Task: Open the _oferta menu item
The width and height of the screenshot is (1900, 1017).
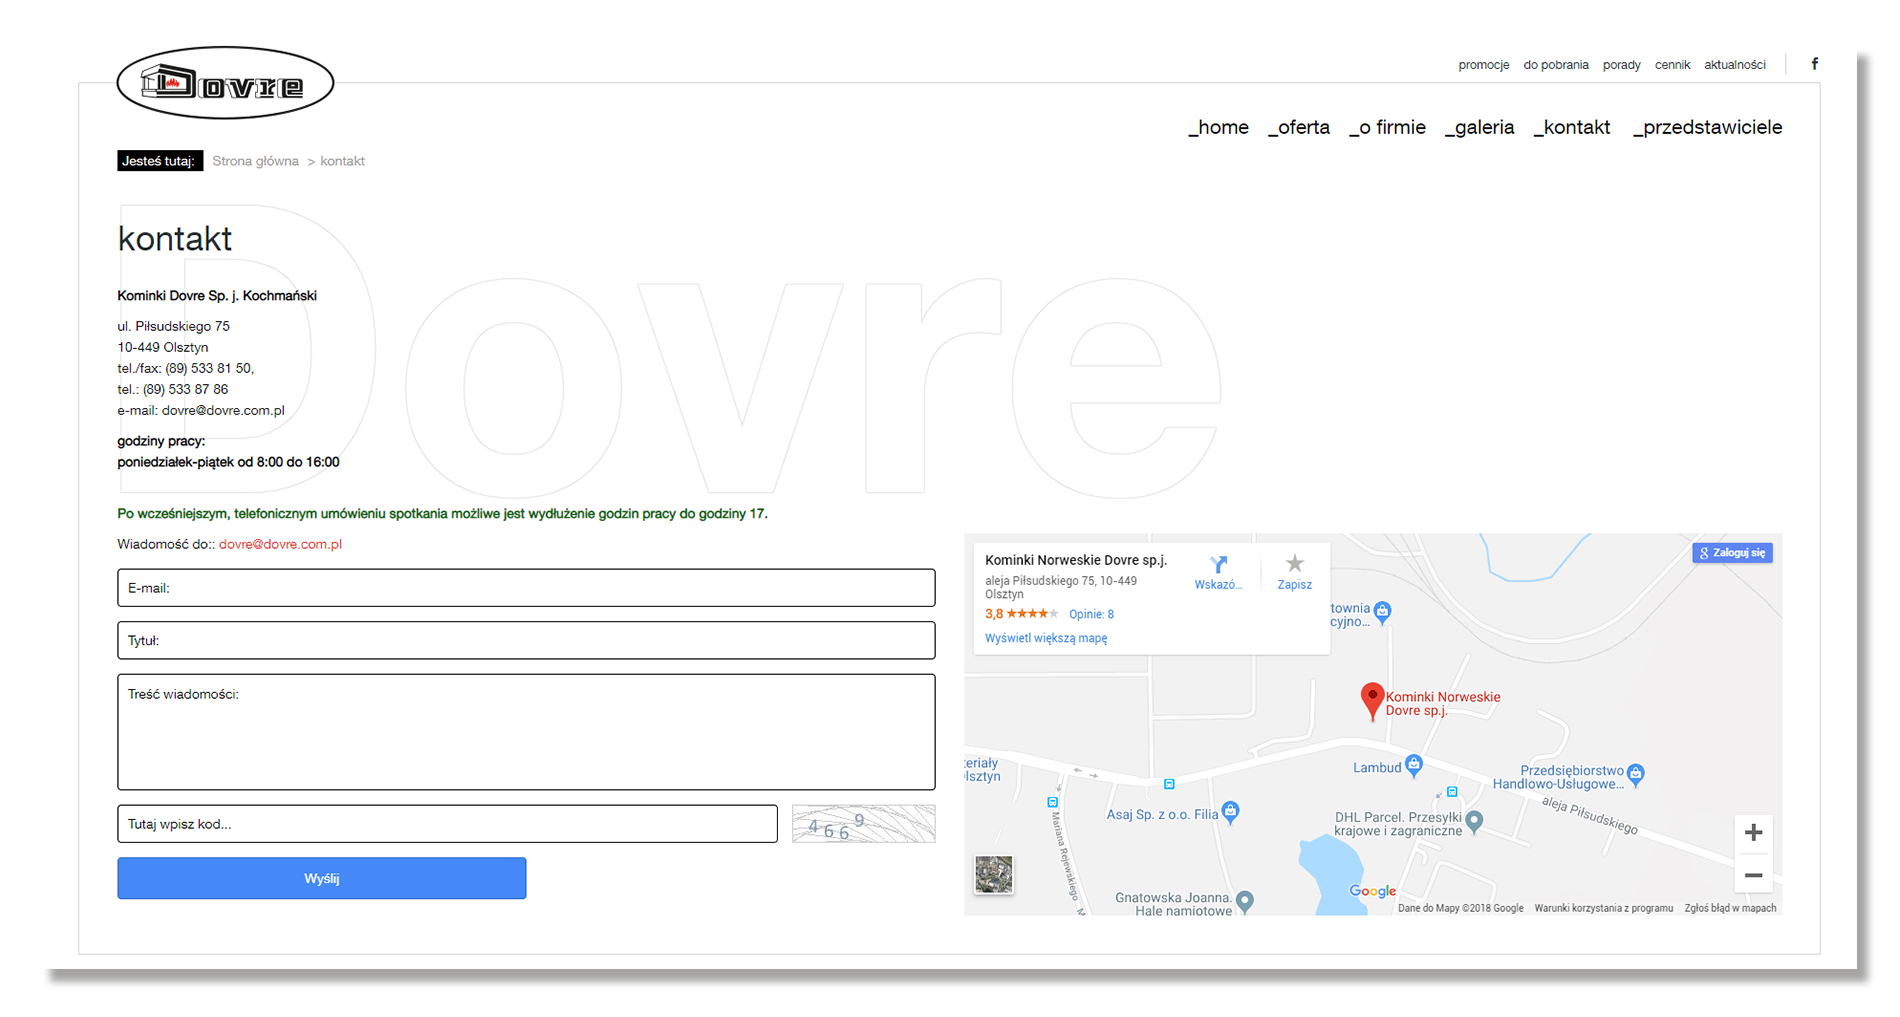Action: [x=1298, y=127]
